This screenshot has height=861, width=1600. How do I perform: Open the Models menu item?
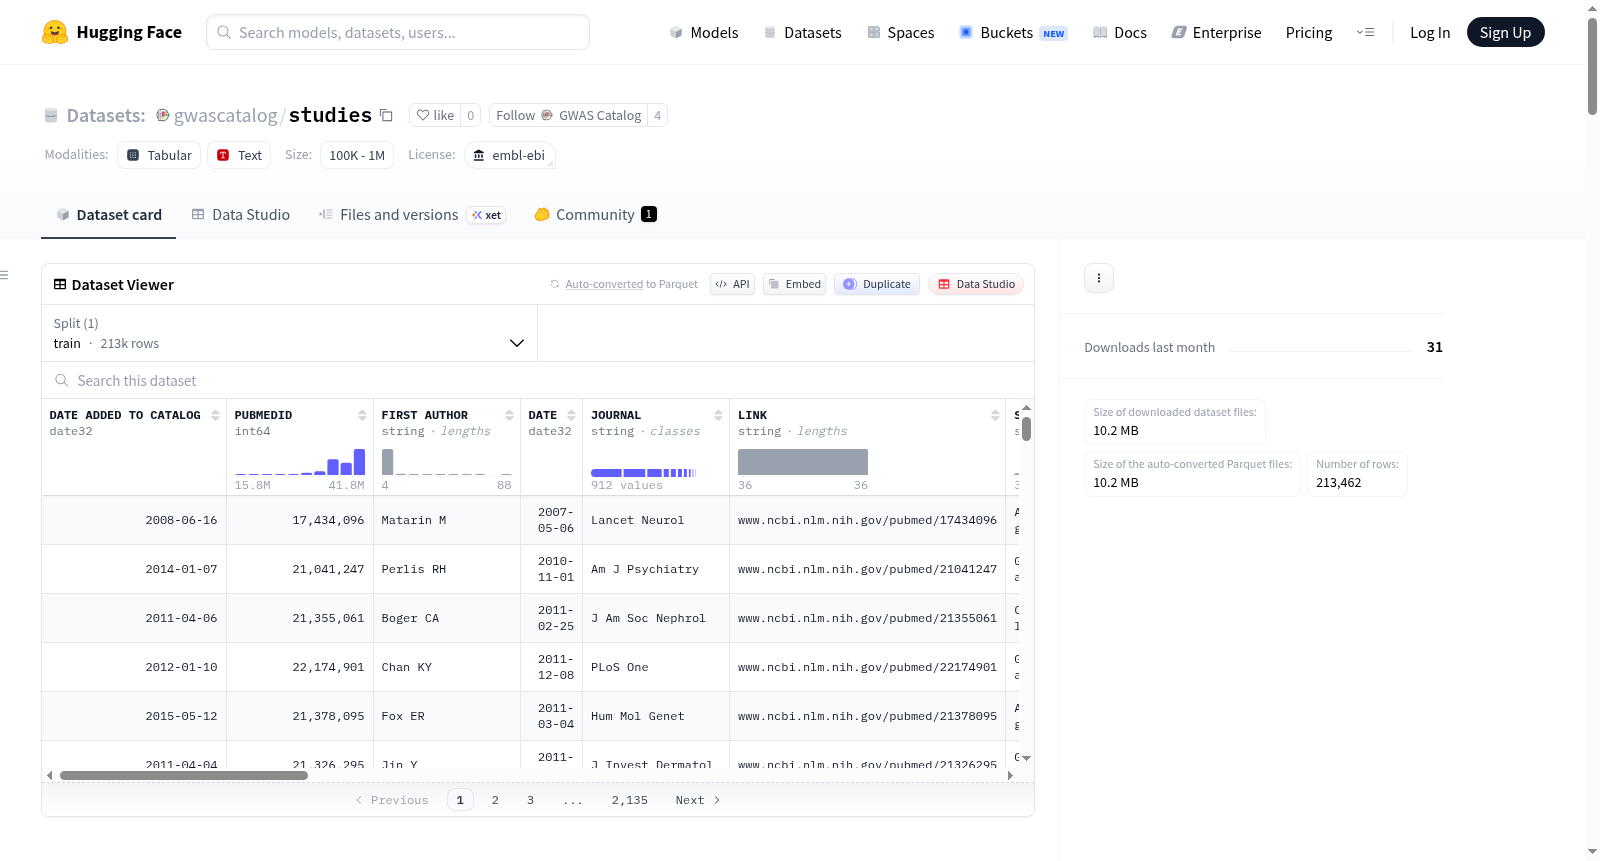pos(704,32)
